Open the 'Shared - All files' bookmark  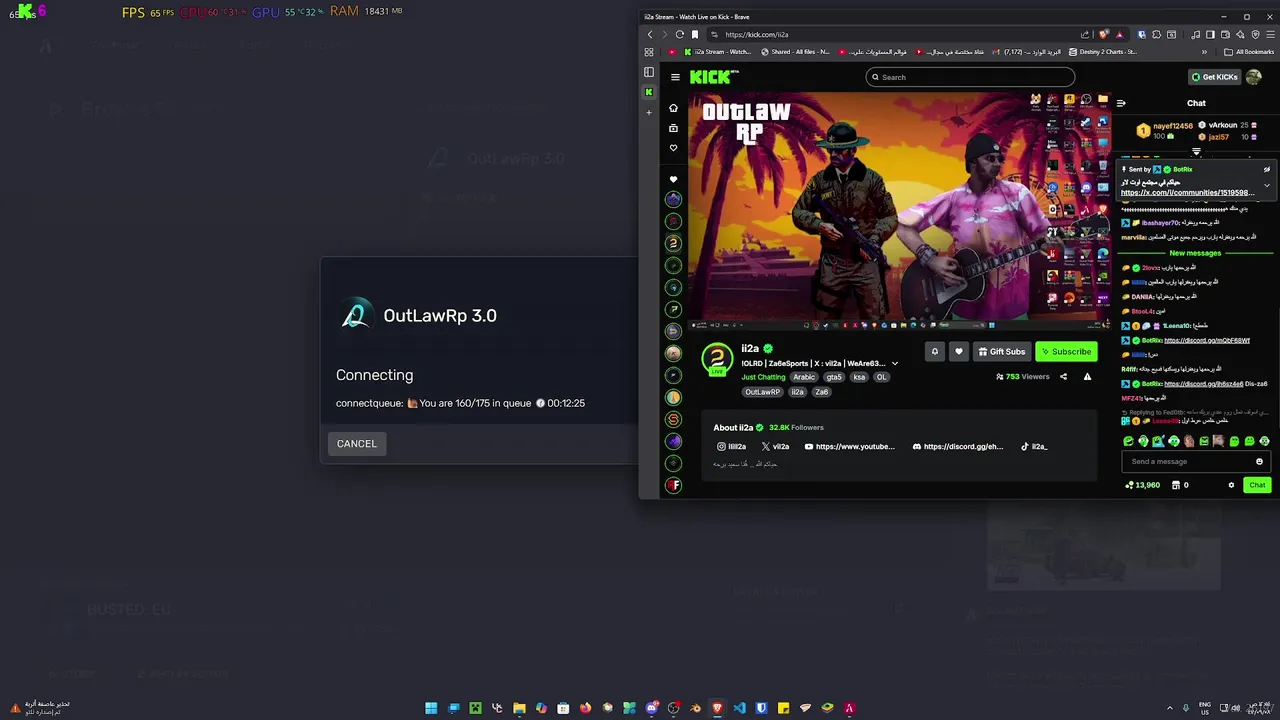[x=795, y=52]
